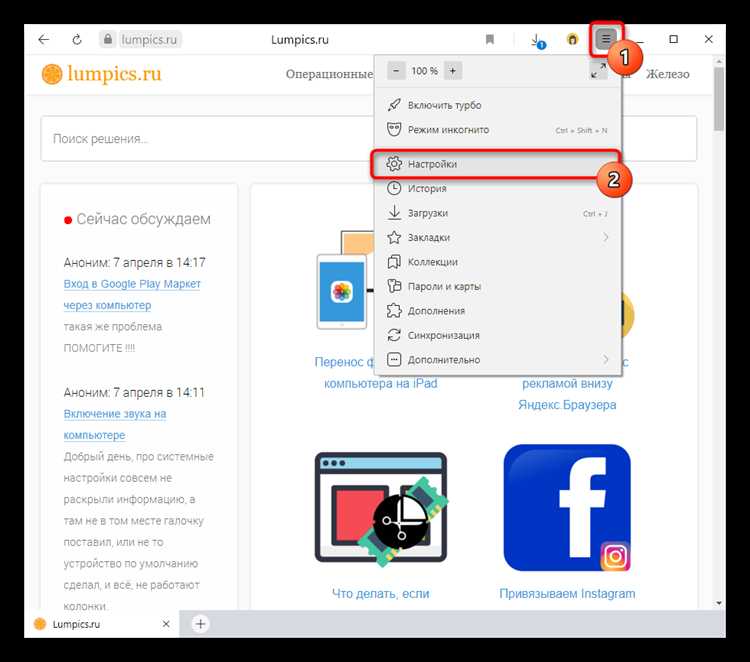Viewport: 750px width, 662px height.
Task: Enter fullscreen via the expand arrows icon
Action: [x=598, y=71]
